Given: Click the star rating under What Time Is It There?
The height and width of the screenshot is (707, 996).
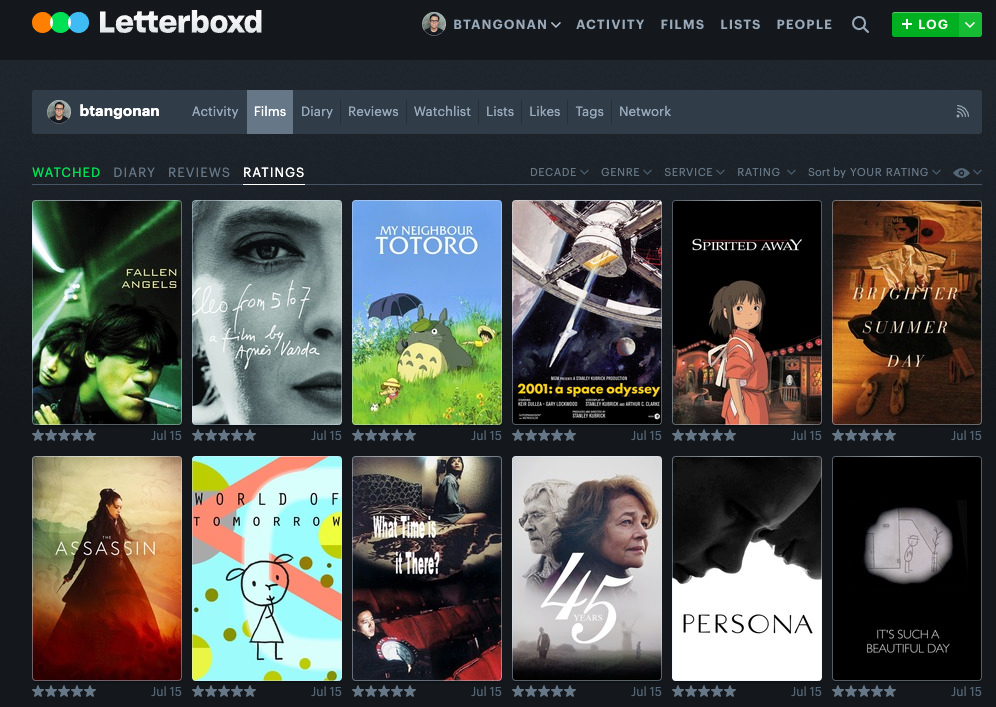Looking at the screenshot, I should [x=384, y=692].
